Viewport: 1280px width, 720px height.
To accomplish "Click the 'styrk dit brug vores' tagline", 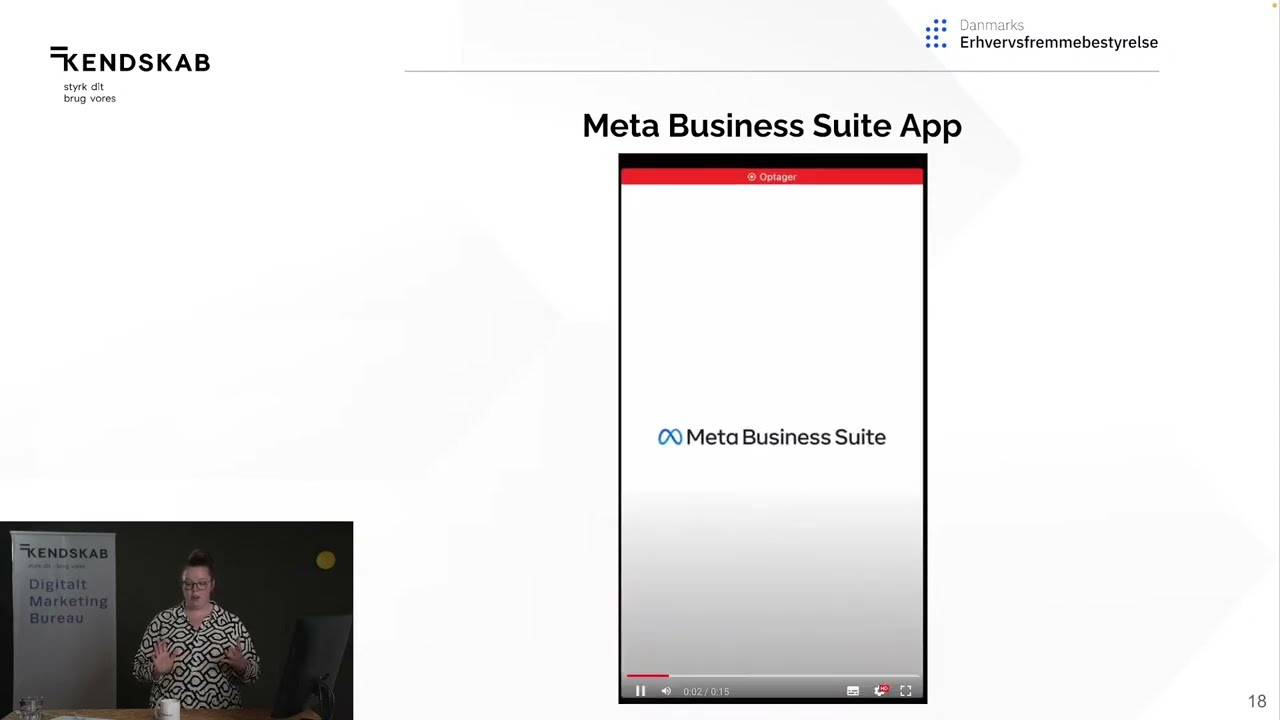I will pyautogui.click(x=90, y=93).
